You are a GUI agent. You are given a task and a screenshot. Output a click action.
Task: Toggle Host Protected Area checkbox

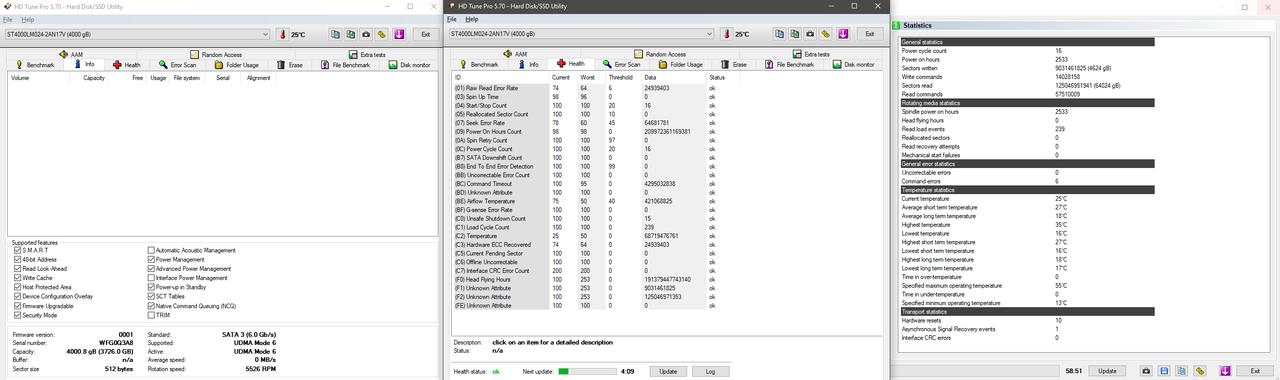pos(17,287)
